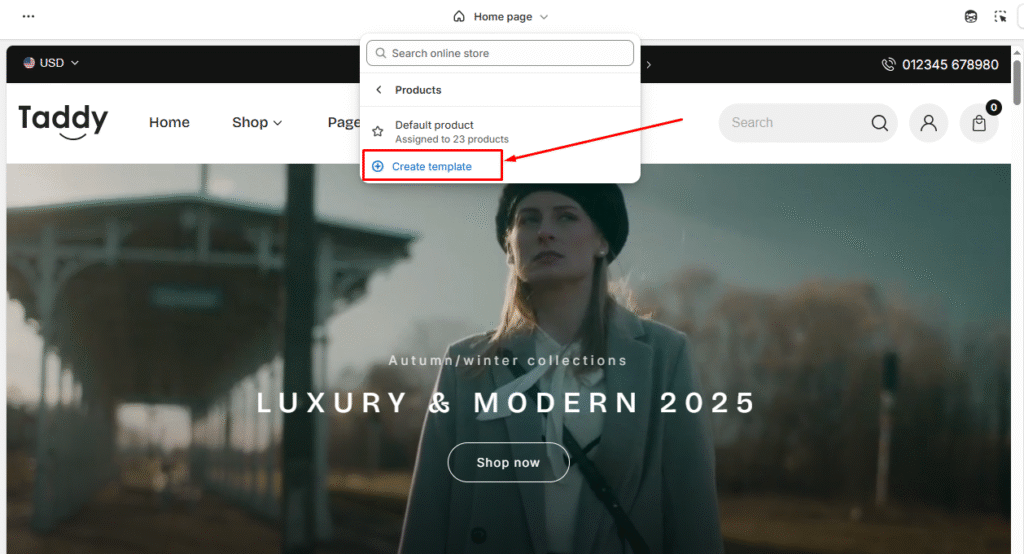1024x554 pixels.
Task: Click the shopping cart bag icon
Action: 979,123
